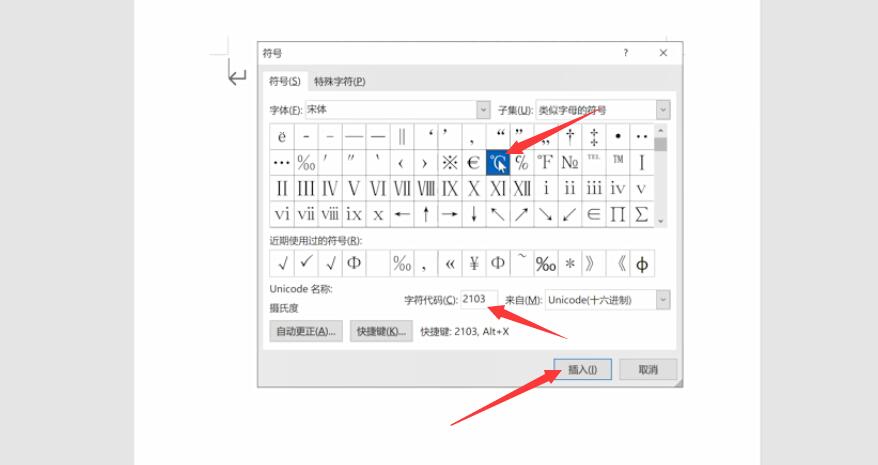Pick Roman numeral Ⅻ in grid
The width and height of the screenshot is (878, 465).
(x=522, y=188)
